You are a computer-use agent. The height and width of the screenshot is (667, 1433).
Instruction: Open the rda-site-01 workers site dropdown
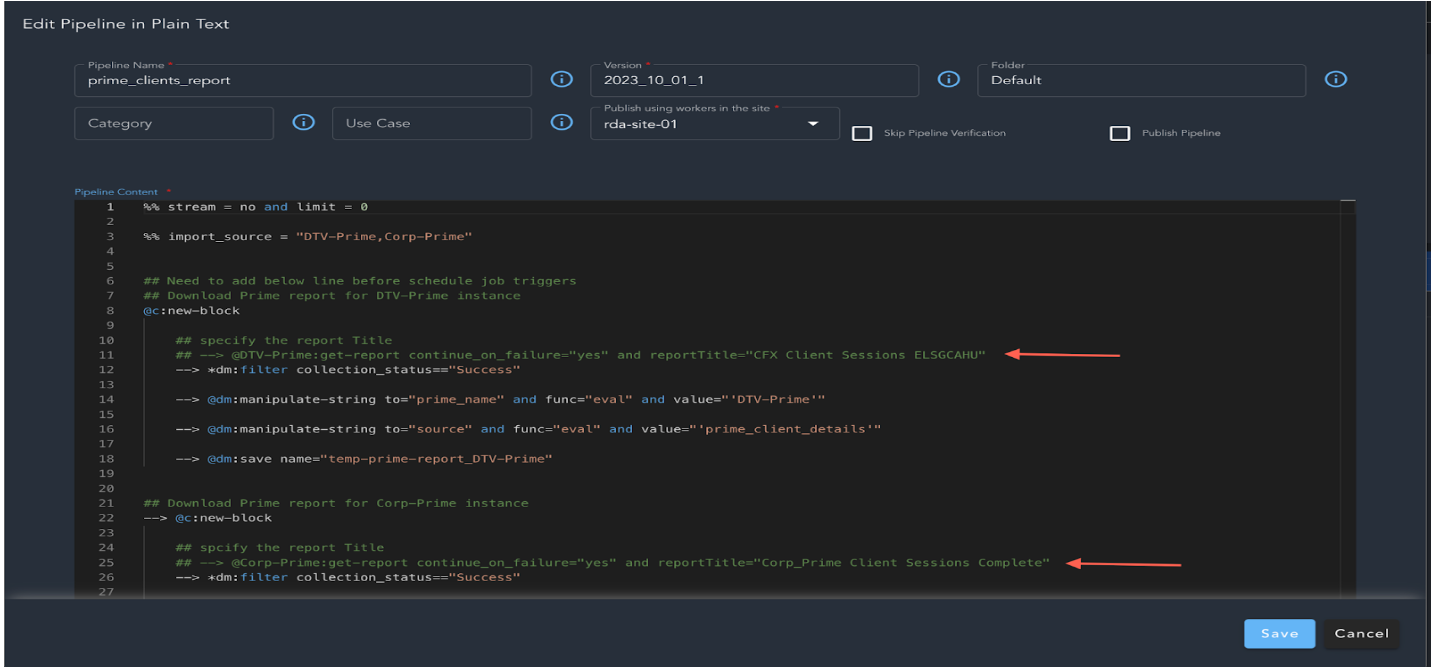pyautogui.click(x=814, y=123)
